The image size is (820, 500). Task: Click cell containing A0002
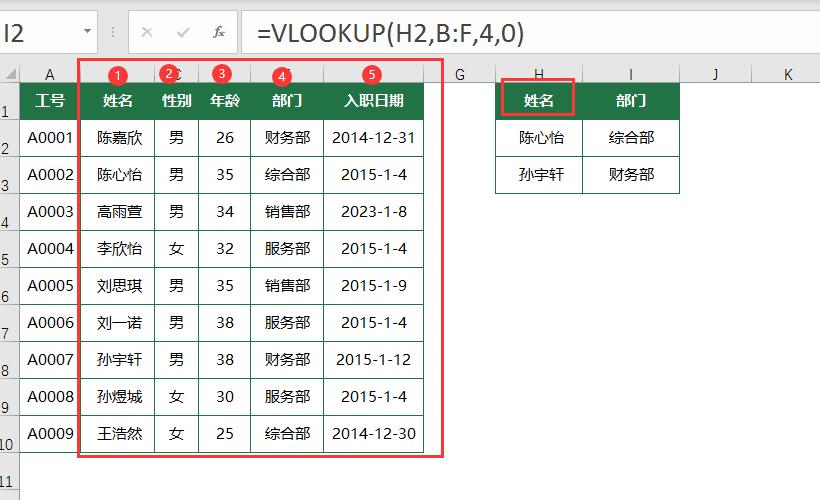click(x=50, y=175)
